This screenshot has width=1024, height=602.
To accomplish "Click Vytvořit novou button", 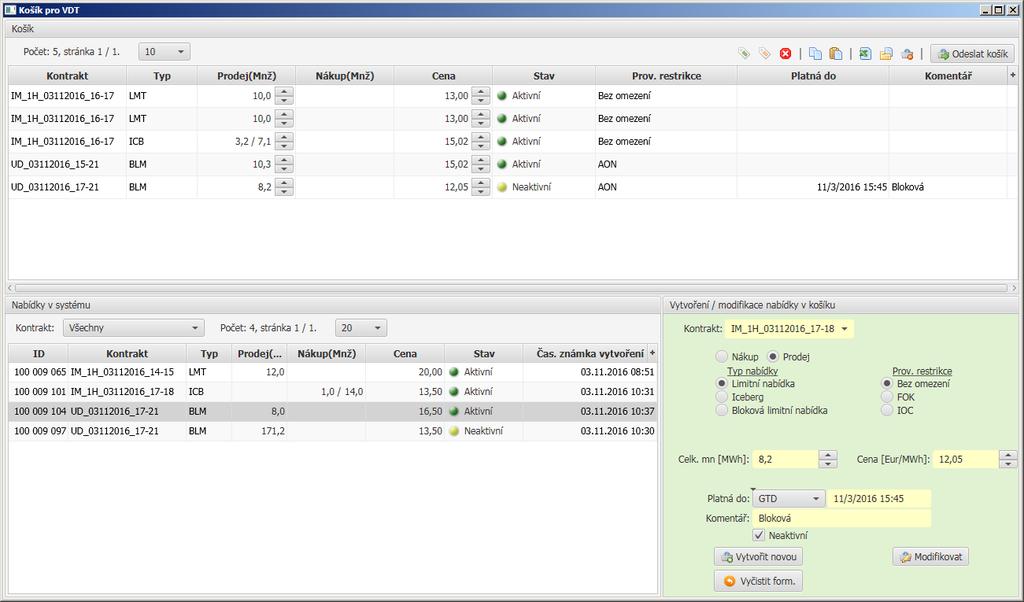I will tap(758, 557).
